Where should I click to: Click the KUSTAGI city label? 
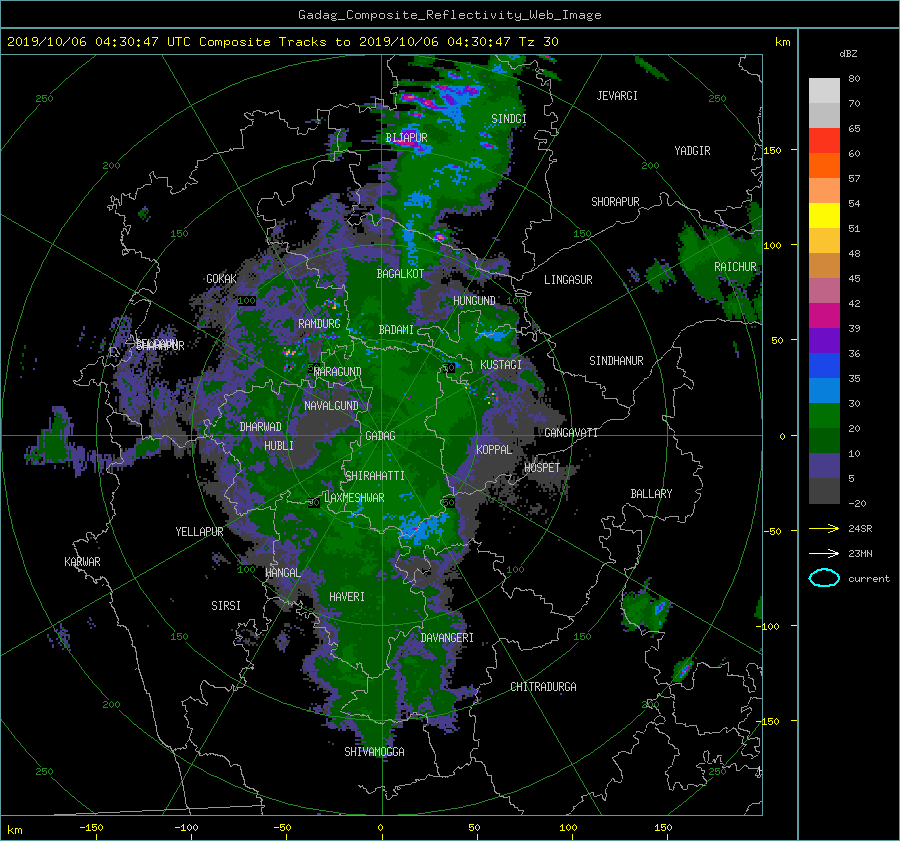501,365
